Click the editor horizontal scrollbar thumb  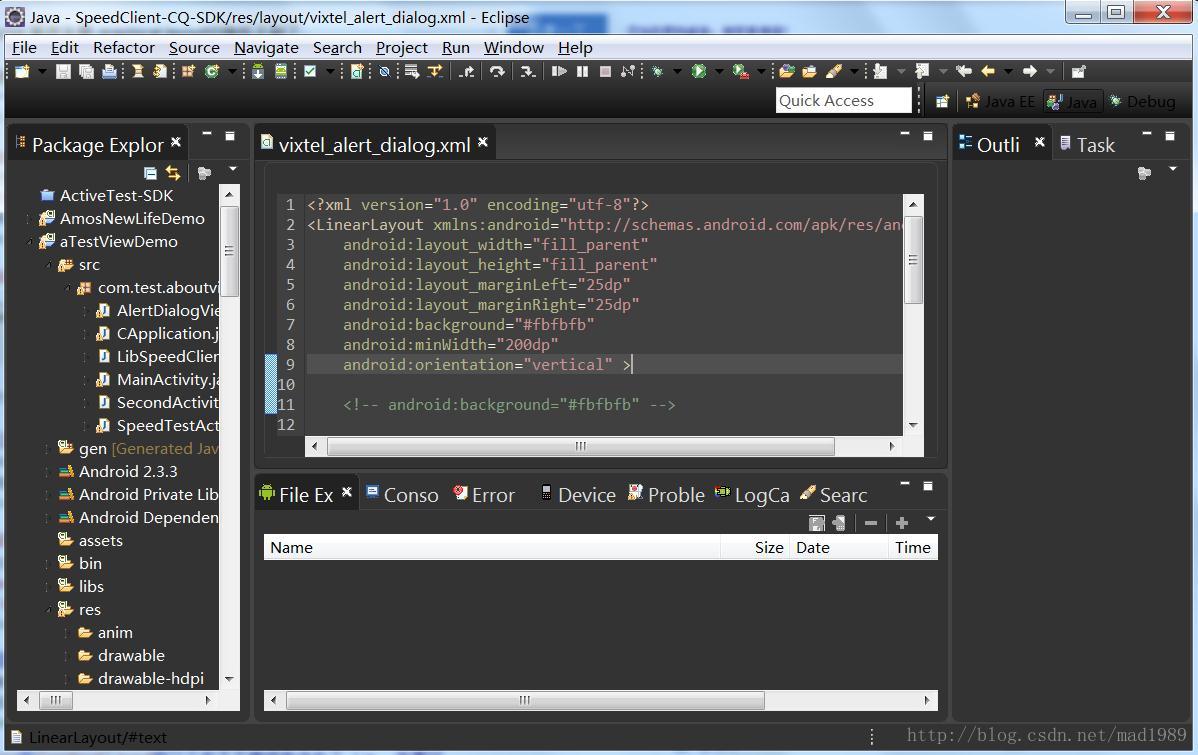(581, 446)
